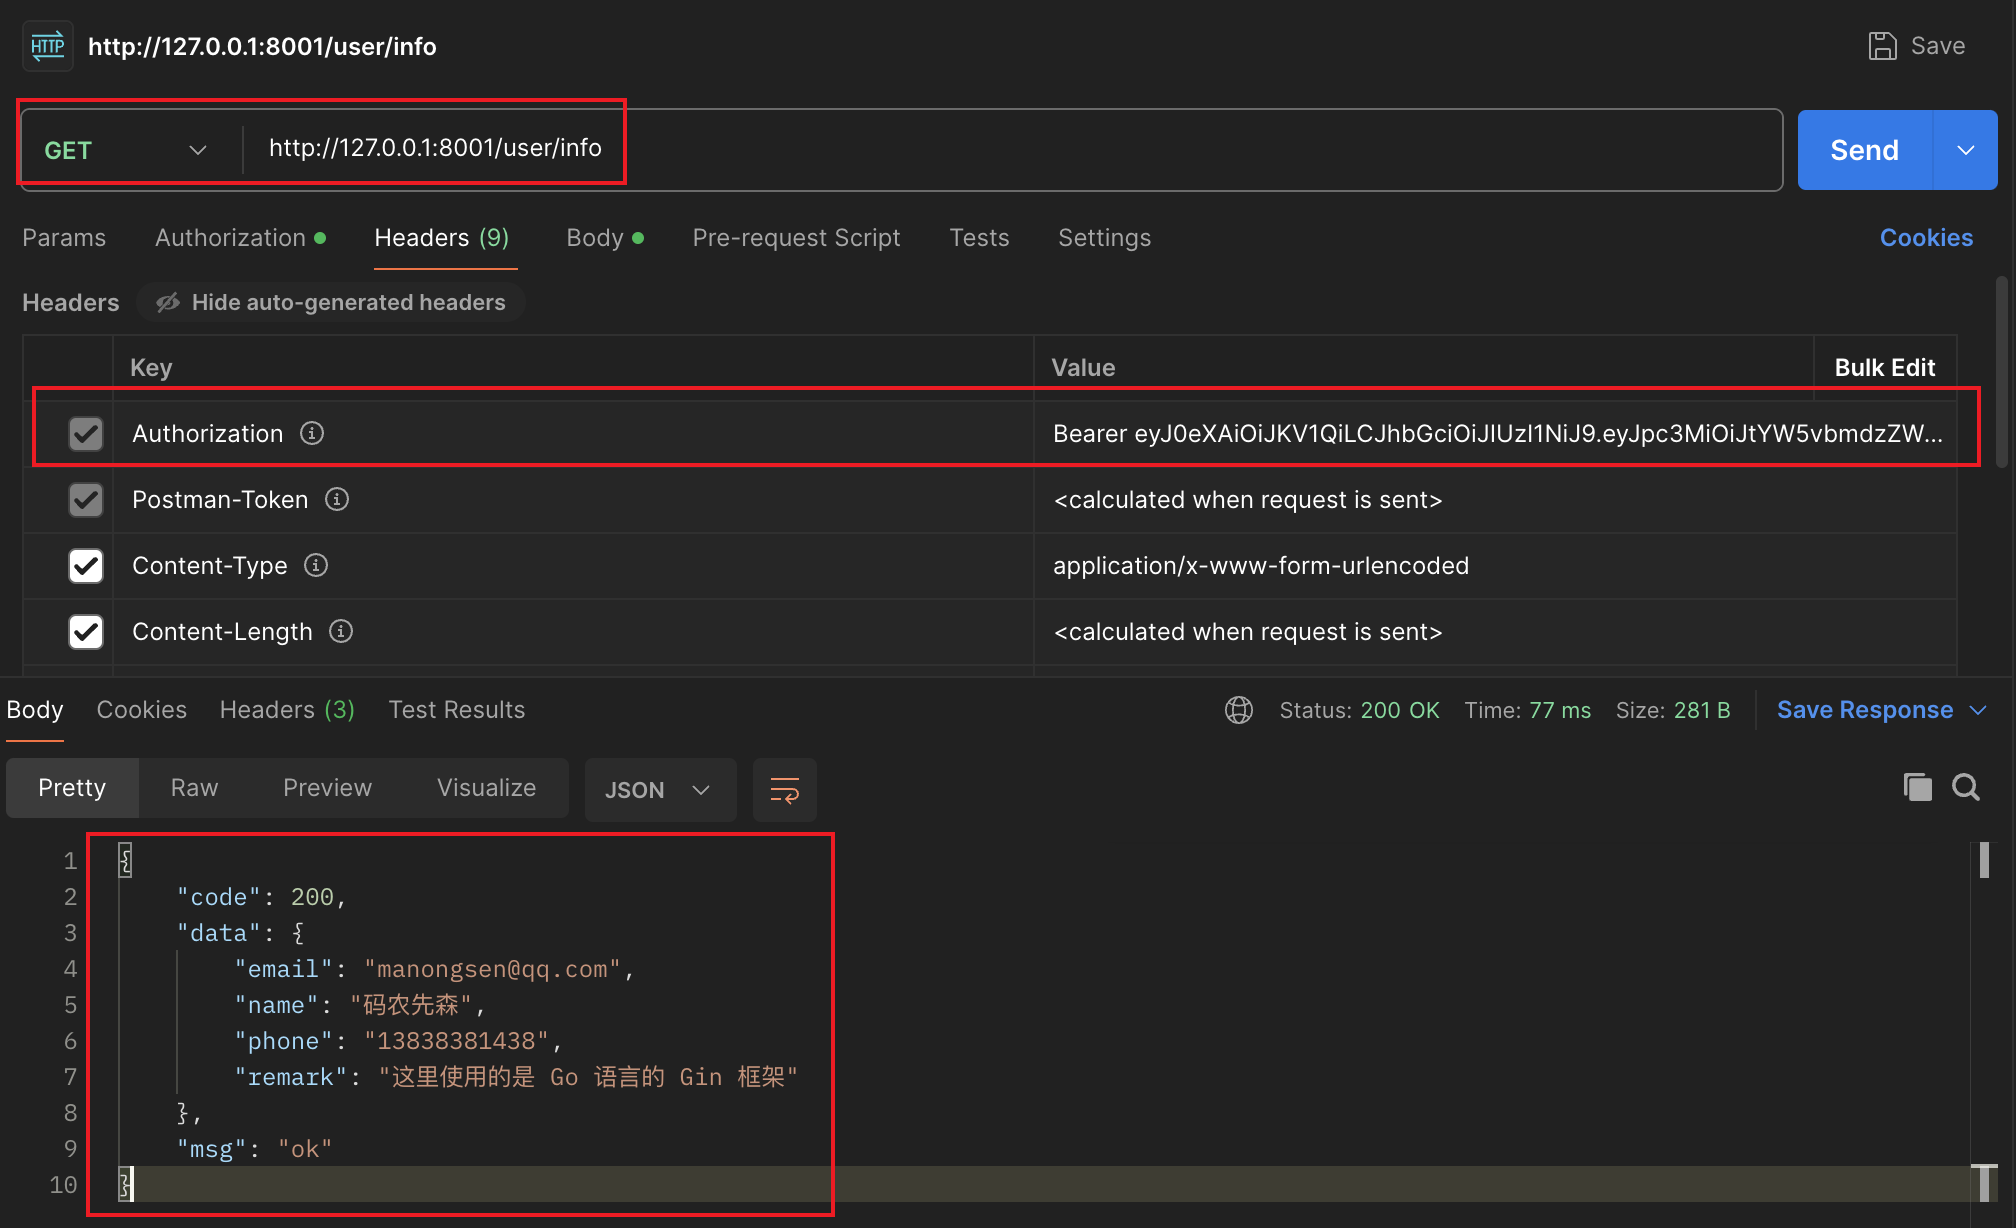Viewport: 2016px width, 1228px height.
Task: Switch to Visualize response view
Action: 486,788
